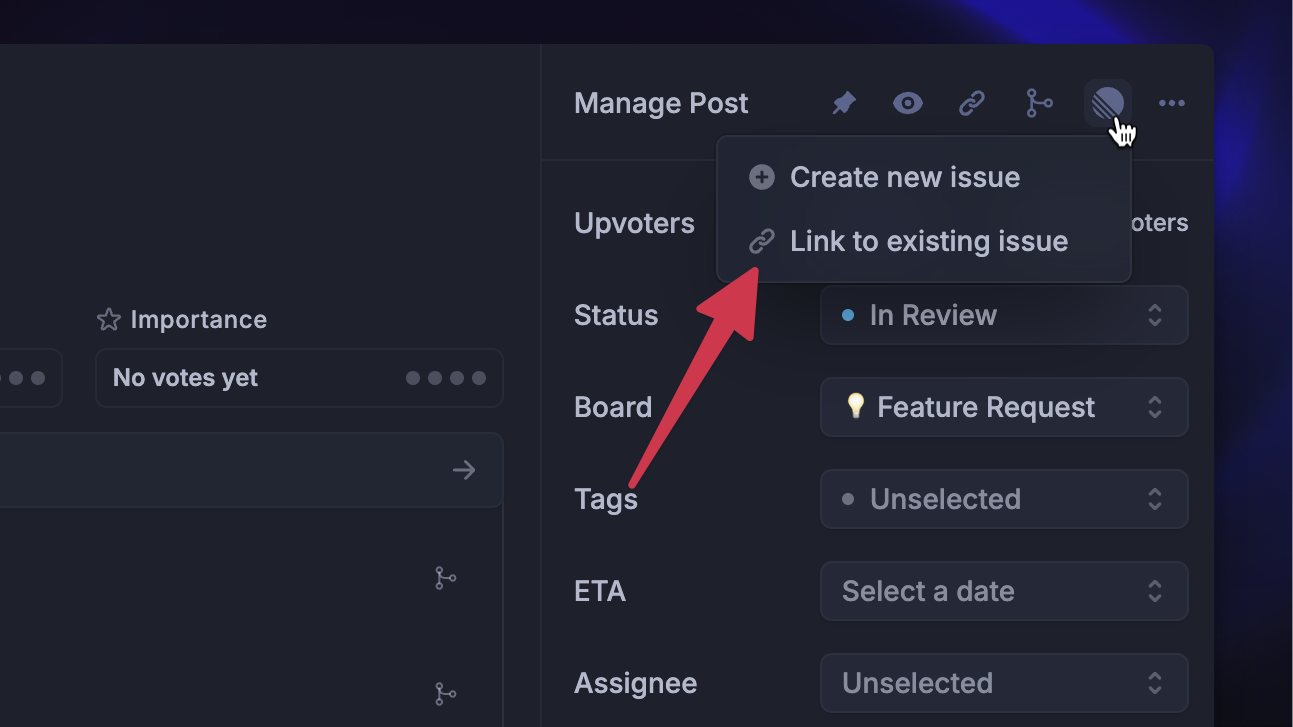Viewport: 1293px width, 727px height.
Task: Select the branch icon in the left panel
Action: tap(444, 578)
